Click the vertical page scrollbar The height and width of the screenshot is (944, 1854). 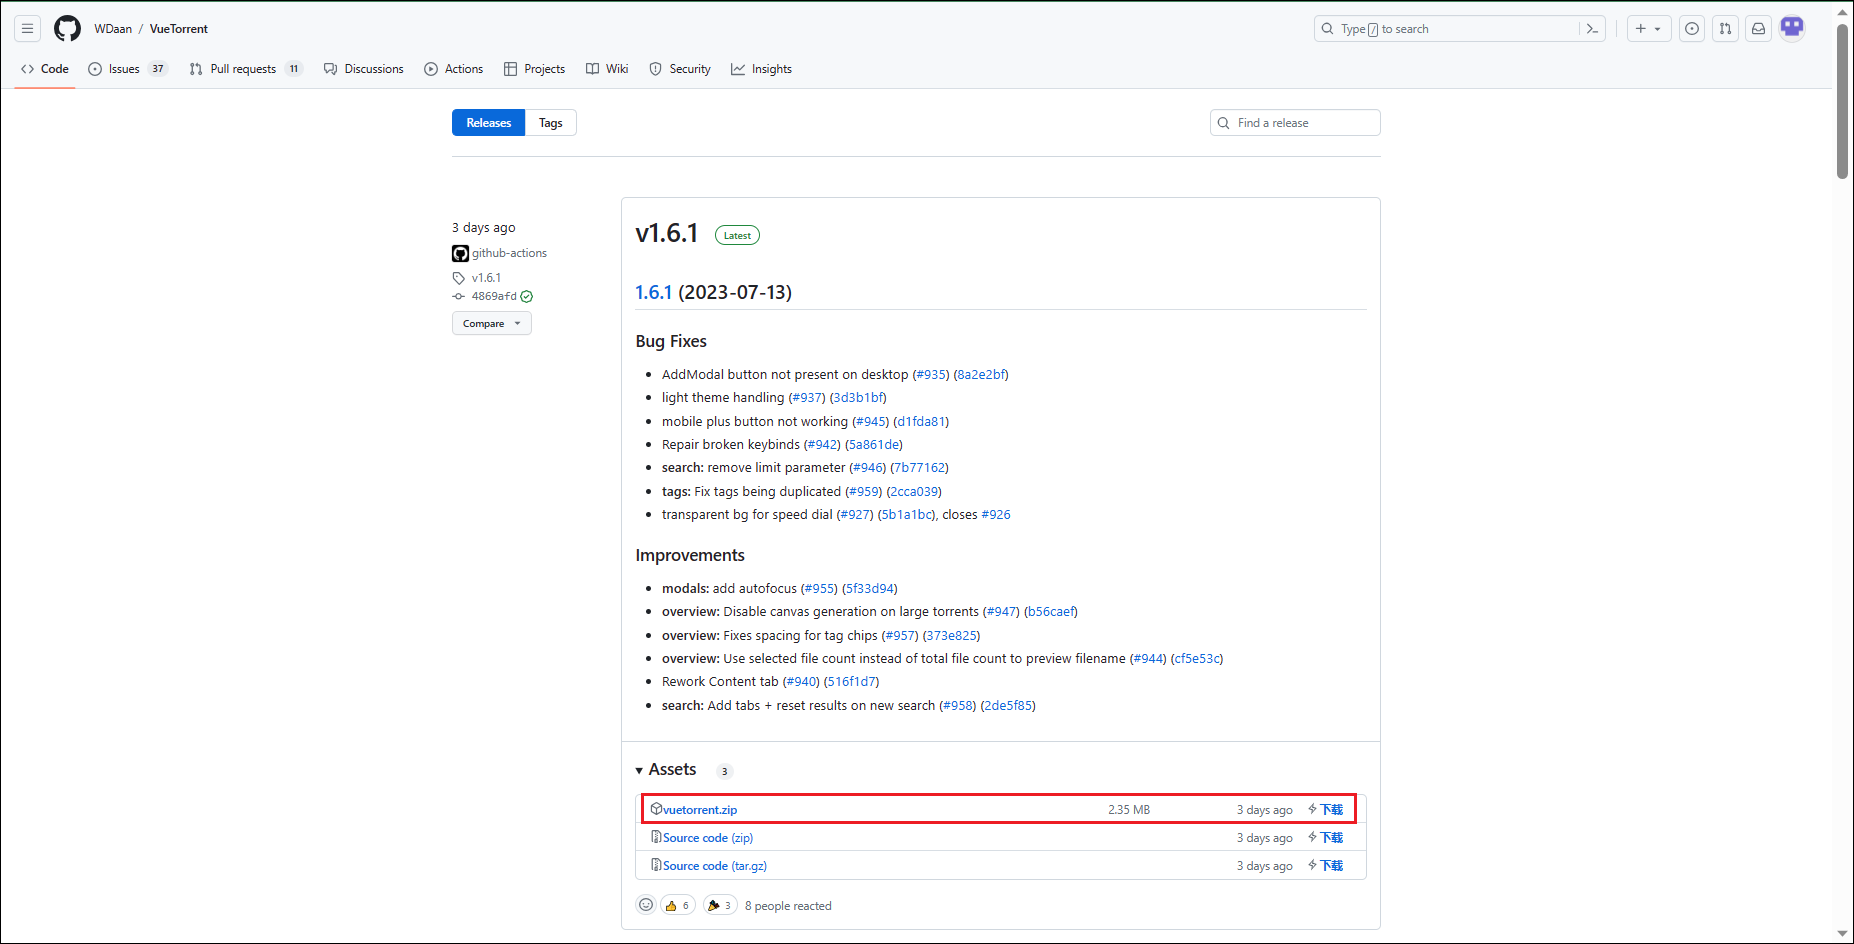coord(1842,100)
